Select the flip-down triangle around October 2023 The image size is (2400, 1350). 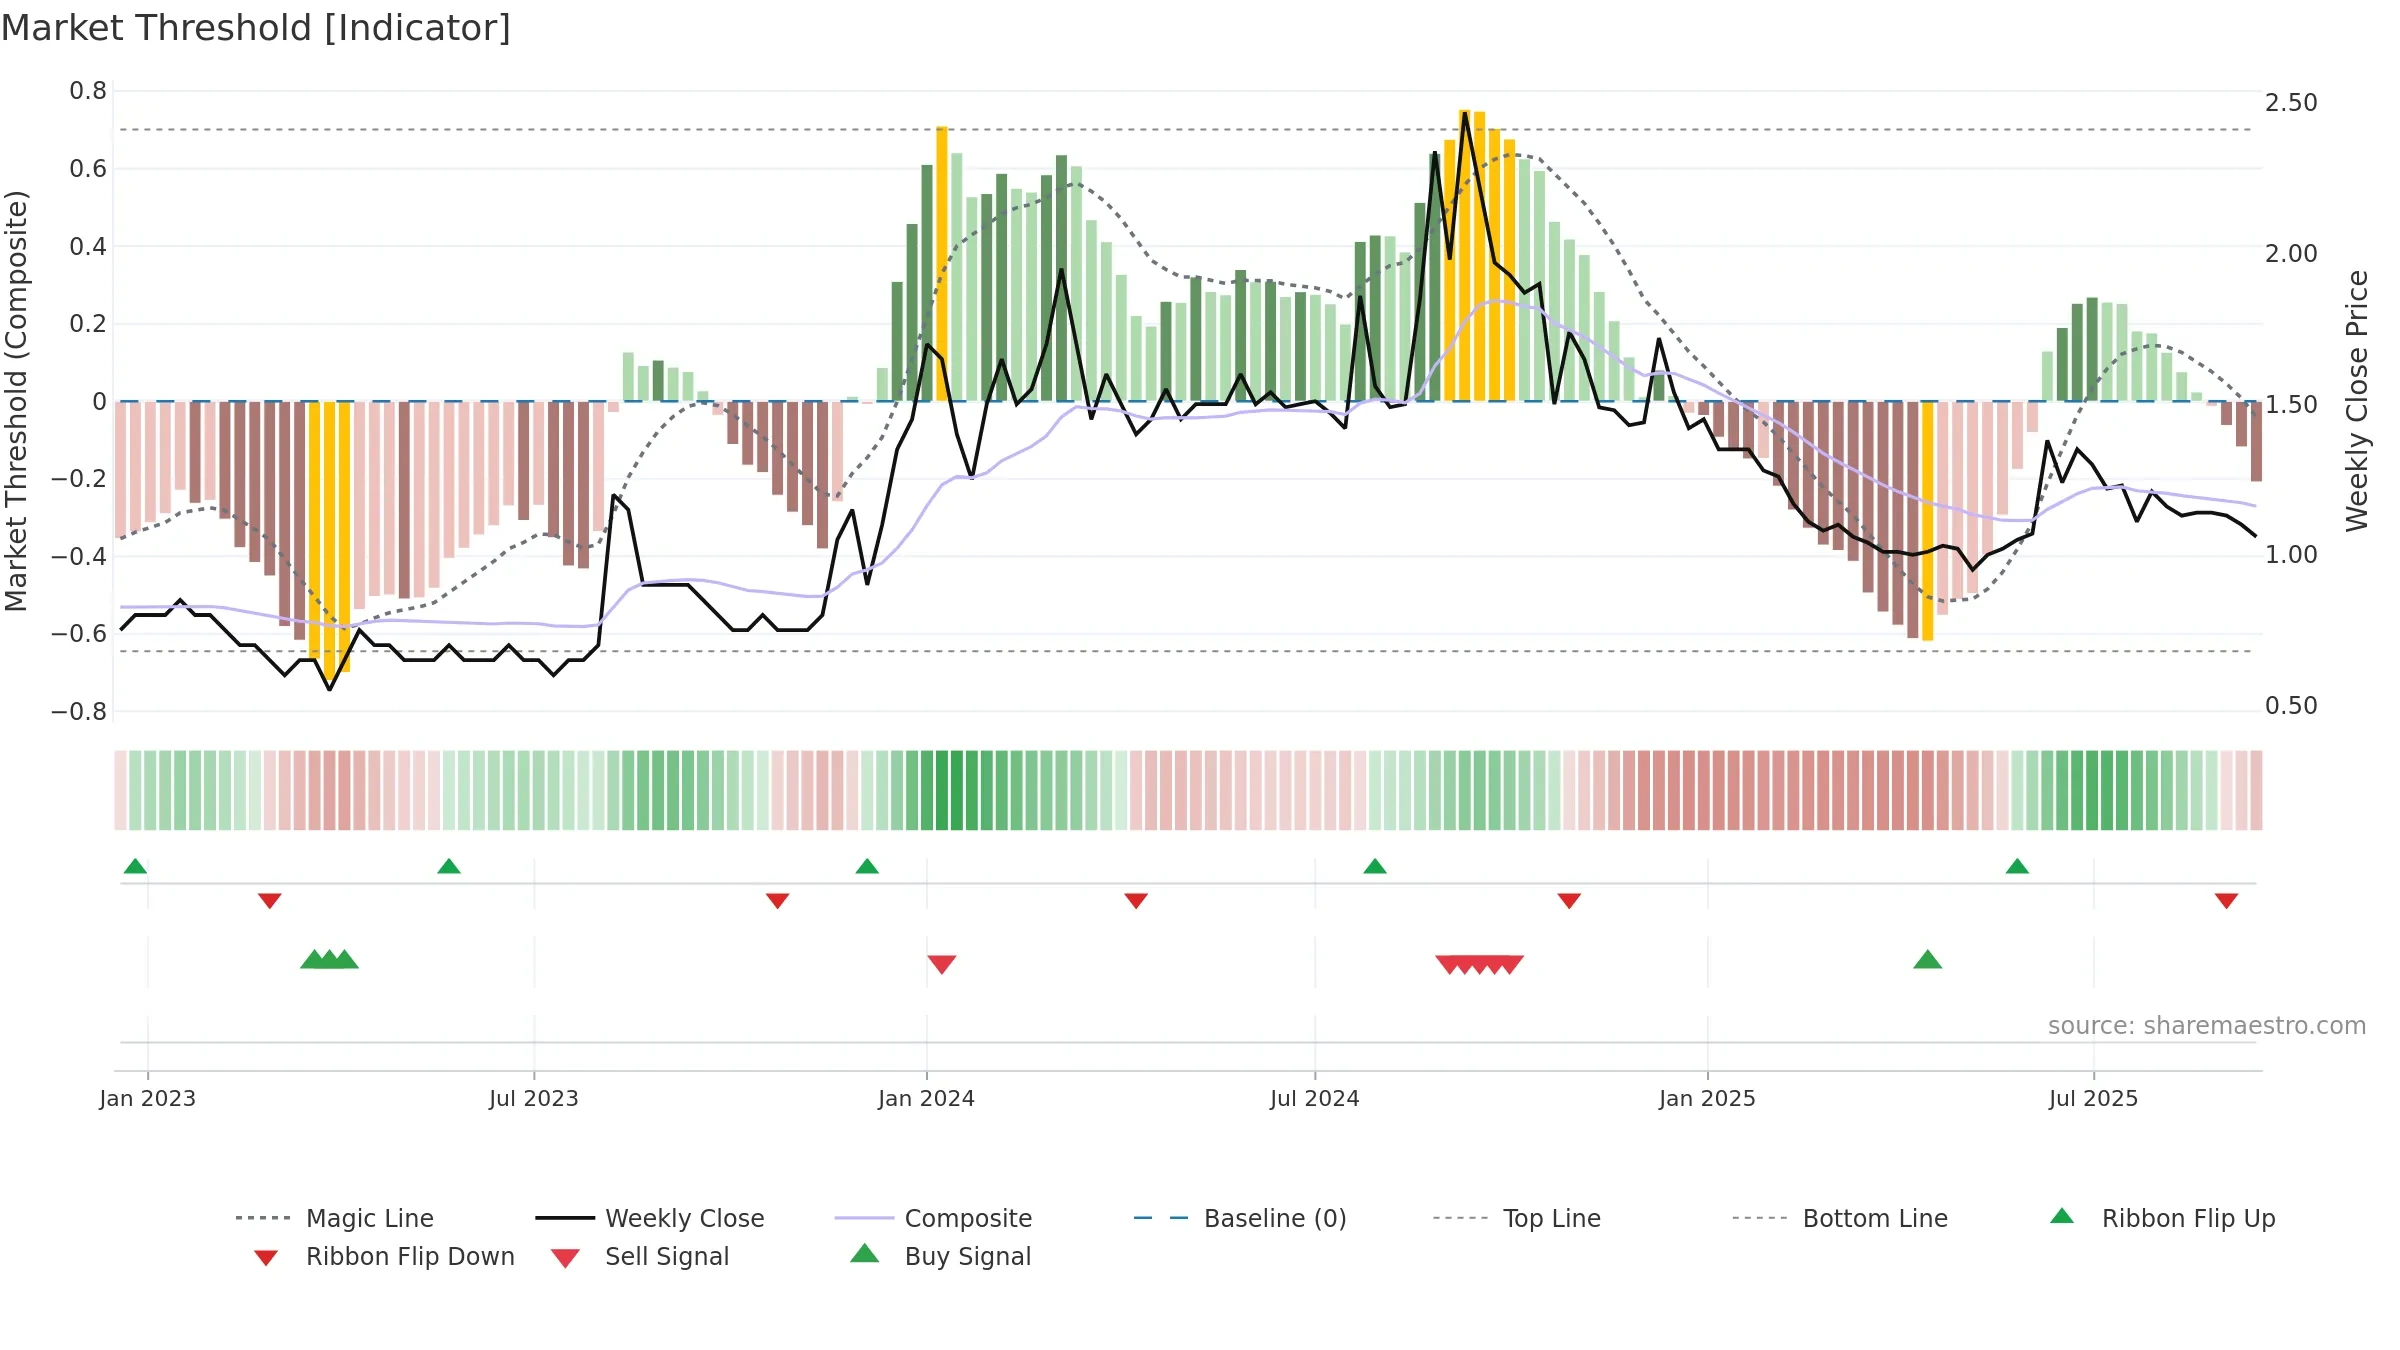pos(777,901)
